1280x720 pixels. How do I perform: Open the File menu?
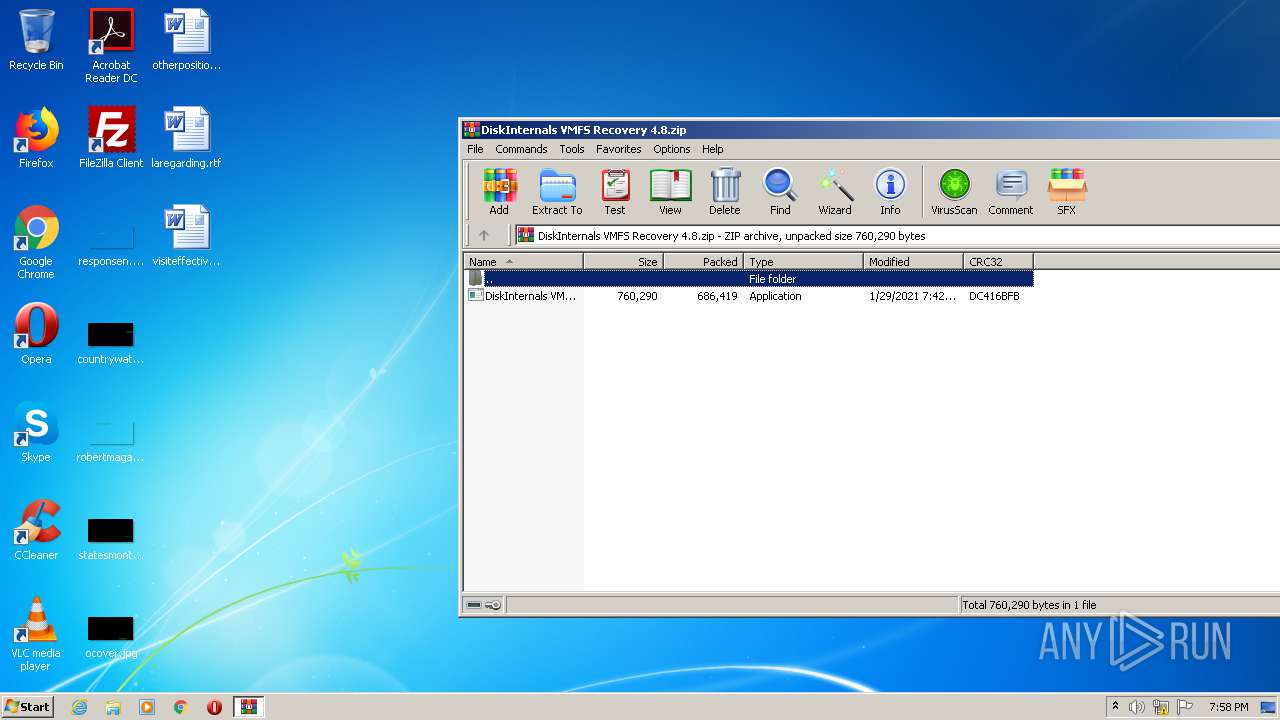pos(475,149)
